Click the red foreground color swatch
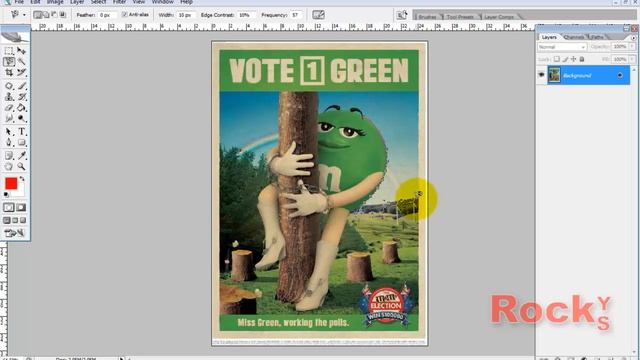640x360 pixels. 11,184
